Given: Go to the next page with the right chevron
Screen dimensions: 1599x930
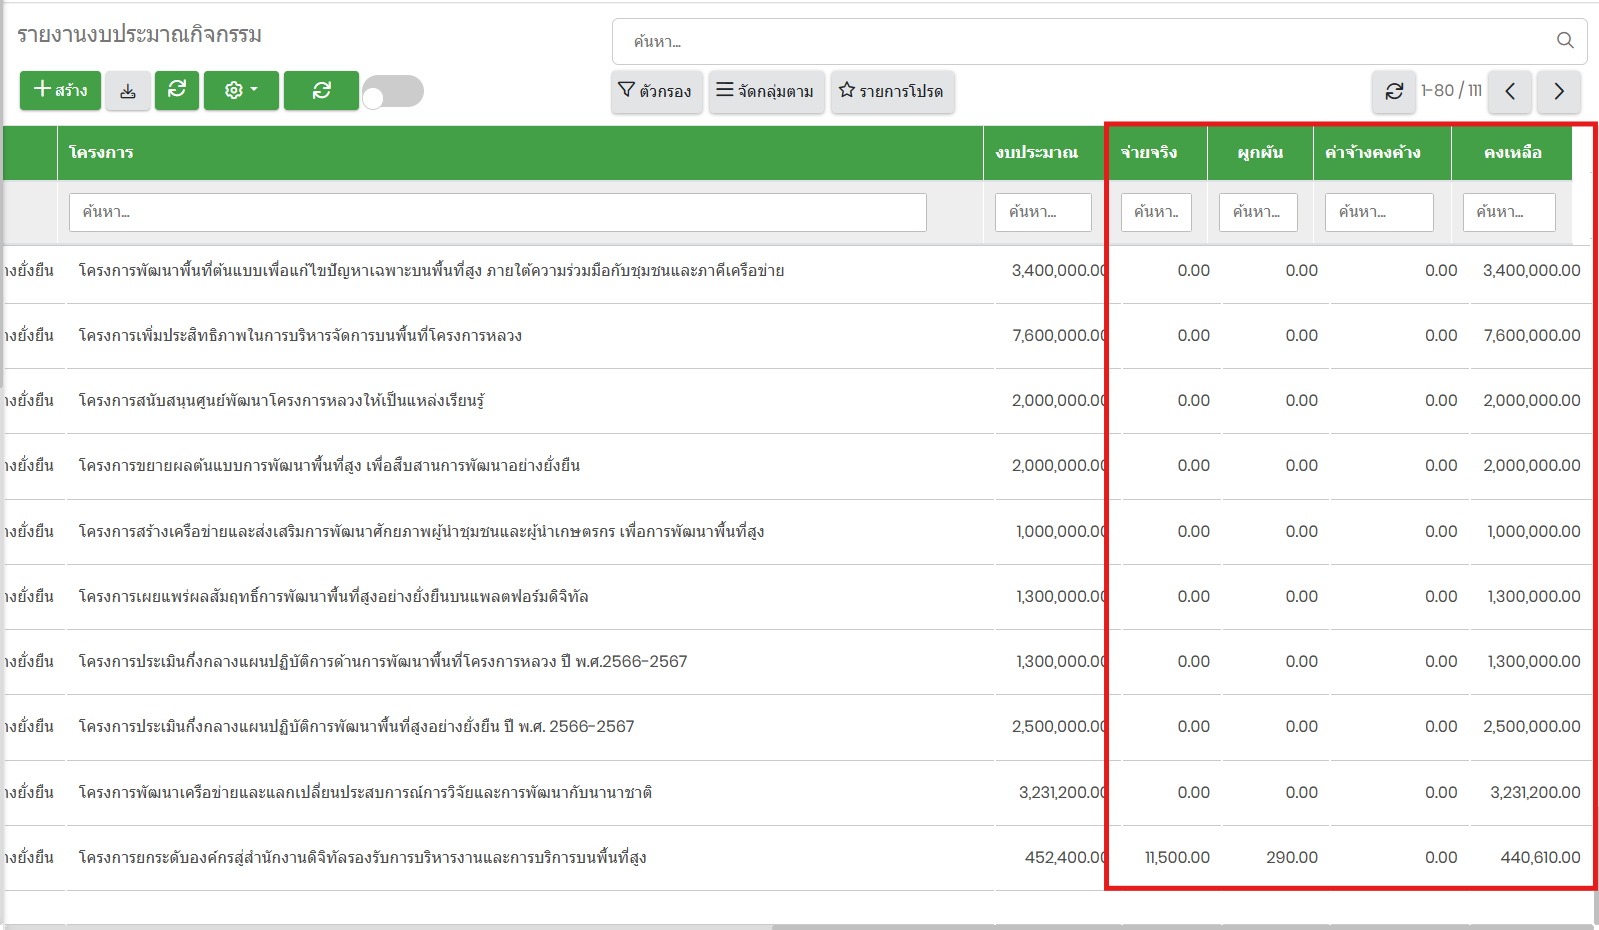Looking at the screenshot, I should [x=1558, y=92].
